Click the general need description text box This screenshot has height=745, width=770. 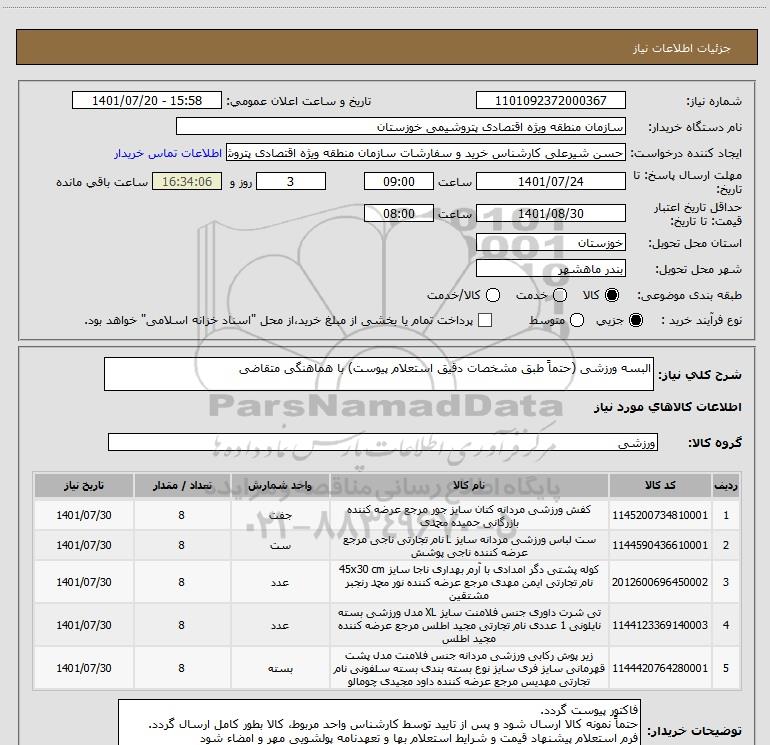[x=379, y=374]
